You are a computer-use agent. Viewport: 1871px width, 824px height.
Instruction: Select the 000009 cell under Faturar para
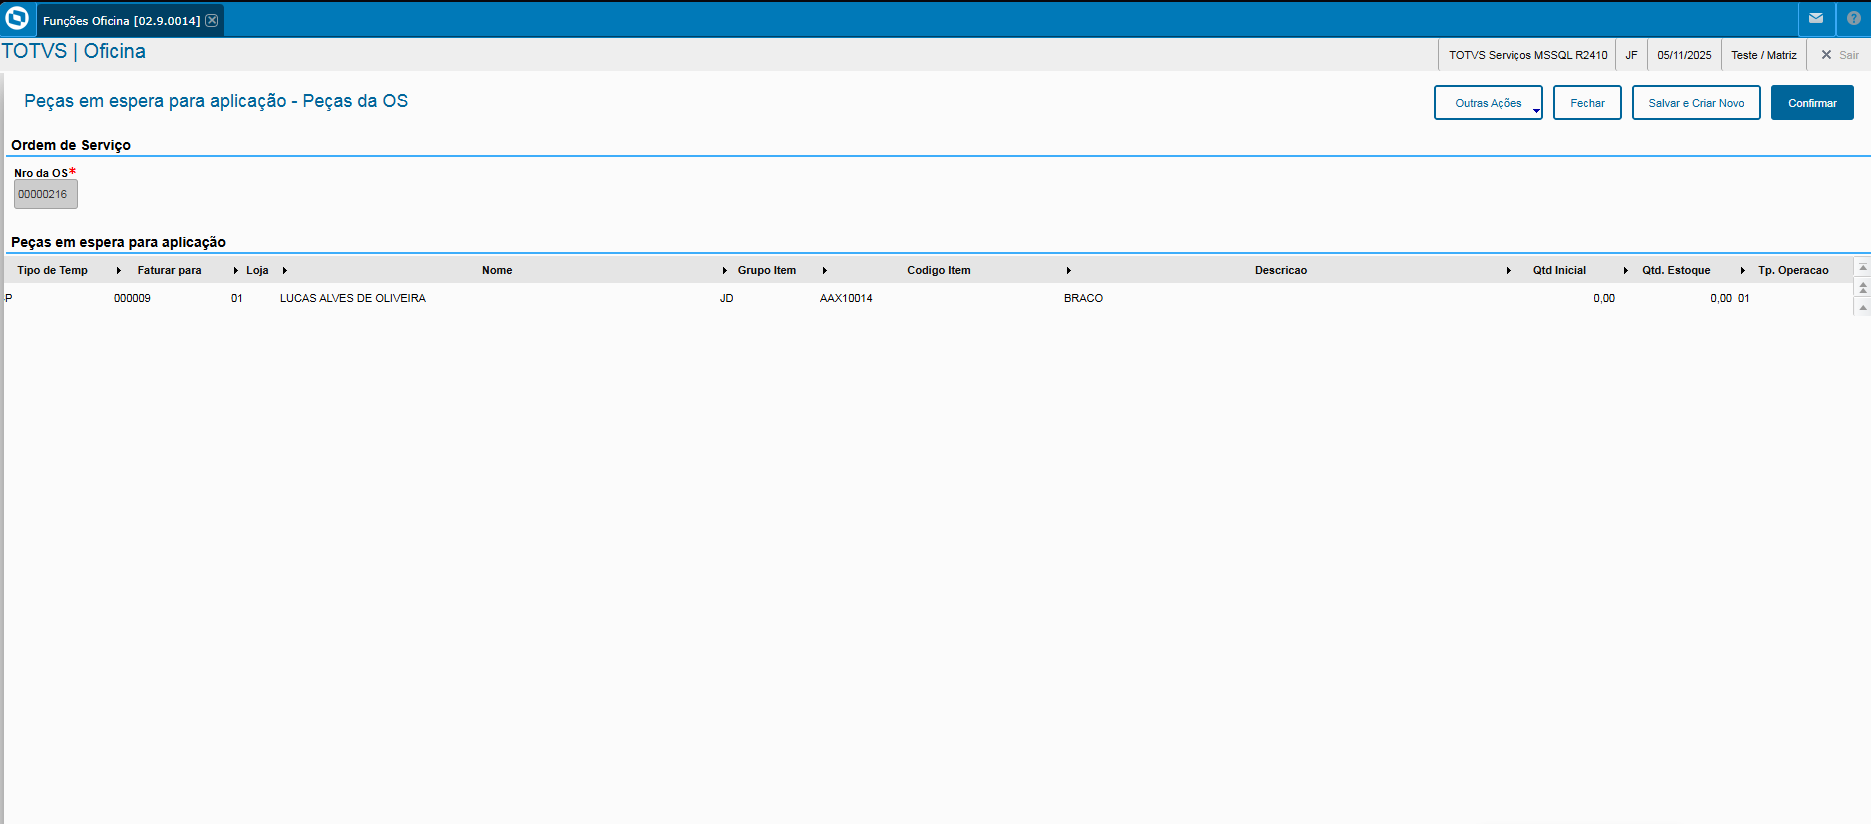[x=132, y=298]
